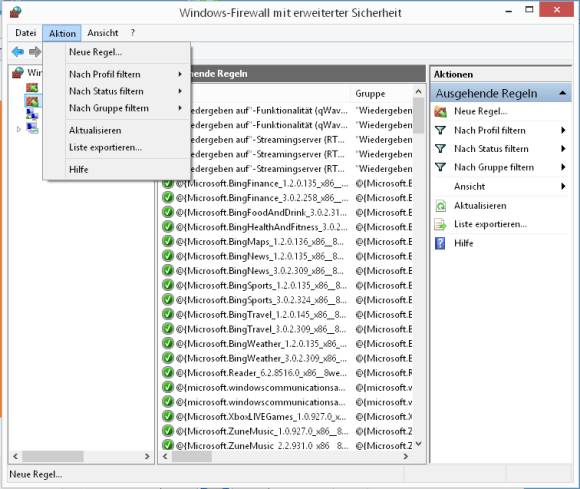Click the blue Hilfe question mark icon
The image size is (580, 489).
point(440,243)
